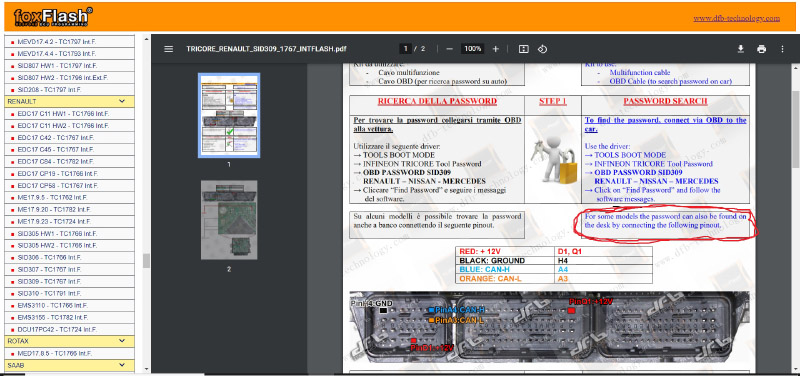Click the RED: + 12V table cell
Viewport: 800px width, 376px height.
point(506,252)
